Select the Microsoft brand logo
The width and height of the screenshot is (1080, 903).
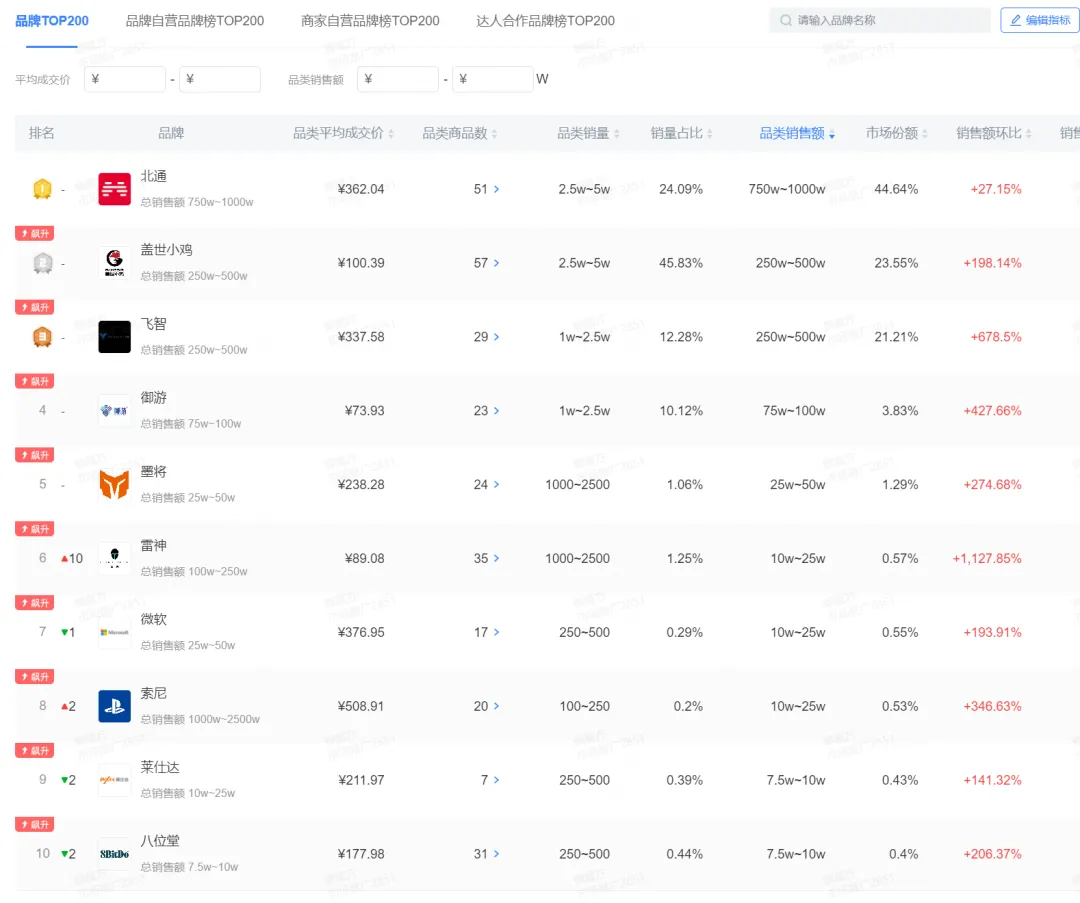coord(115,632)
